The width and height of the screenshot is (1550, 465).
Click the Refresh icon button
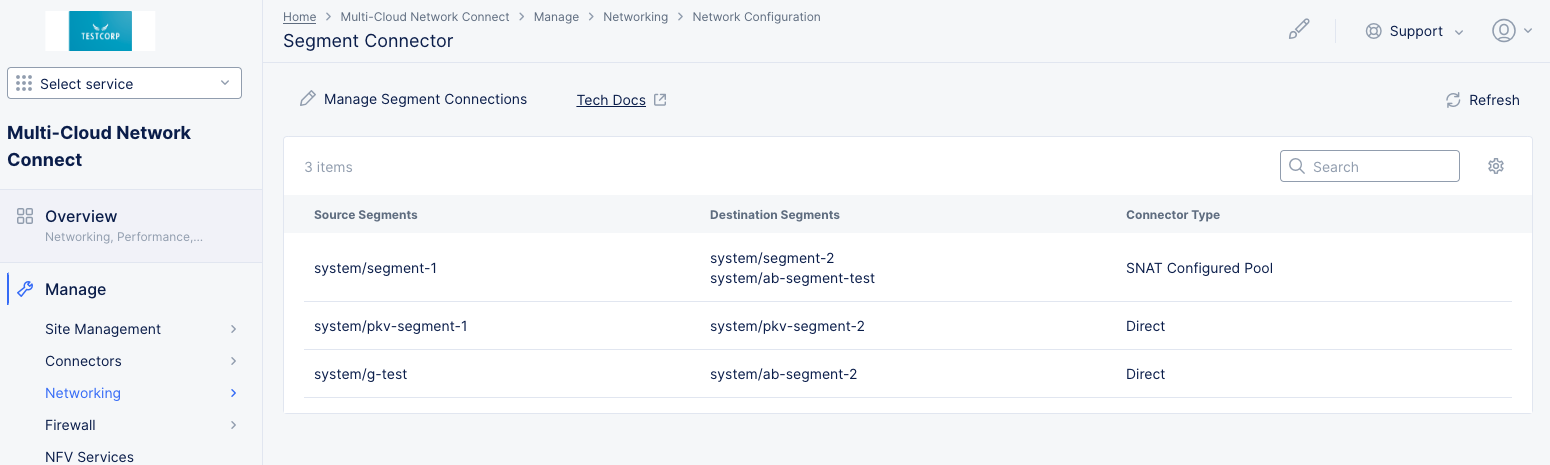point(1453,100)
